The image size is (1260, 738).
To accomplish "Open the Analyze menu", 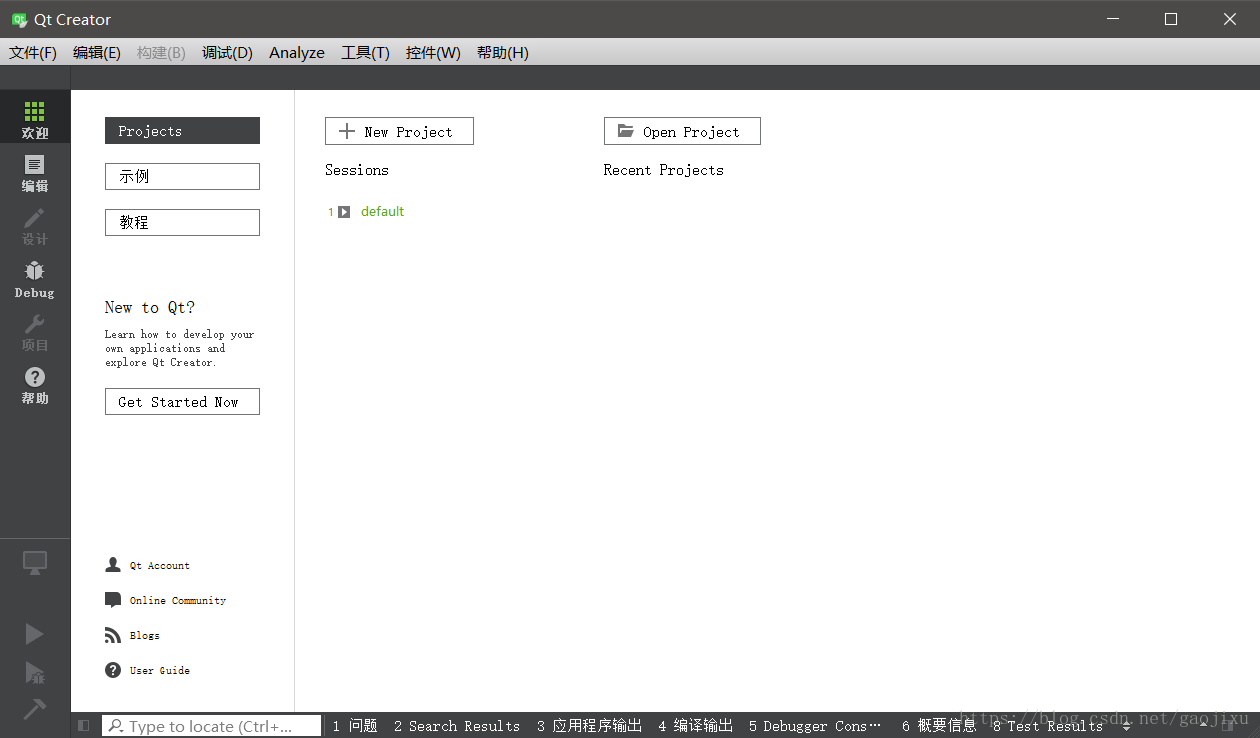I will tap(297, 53).
